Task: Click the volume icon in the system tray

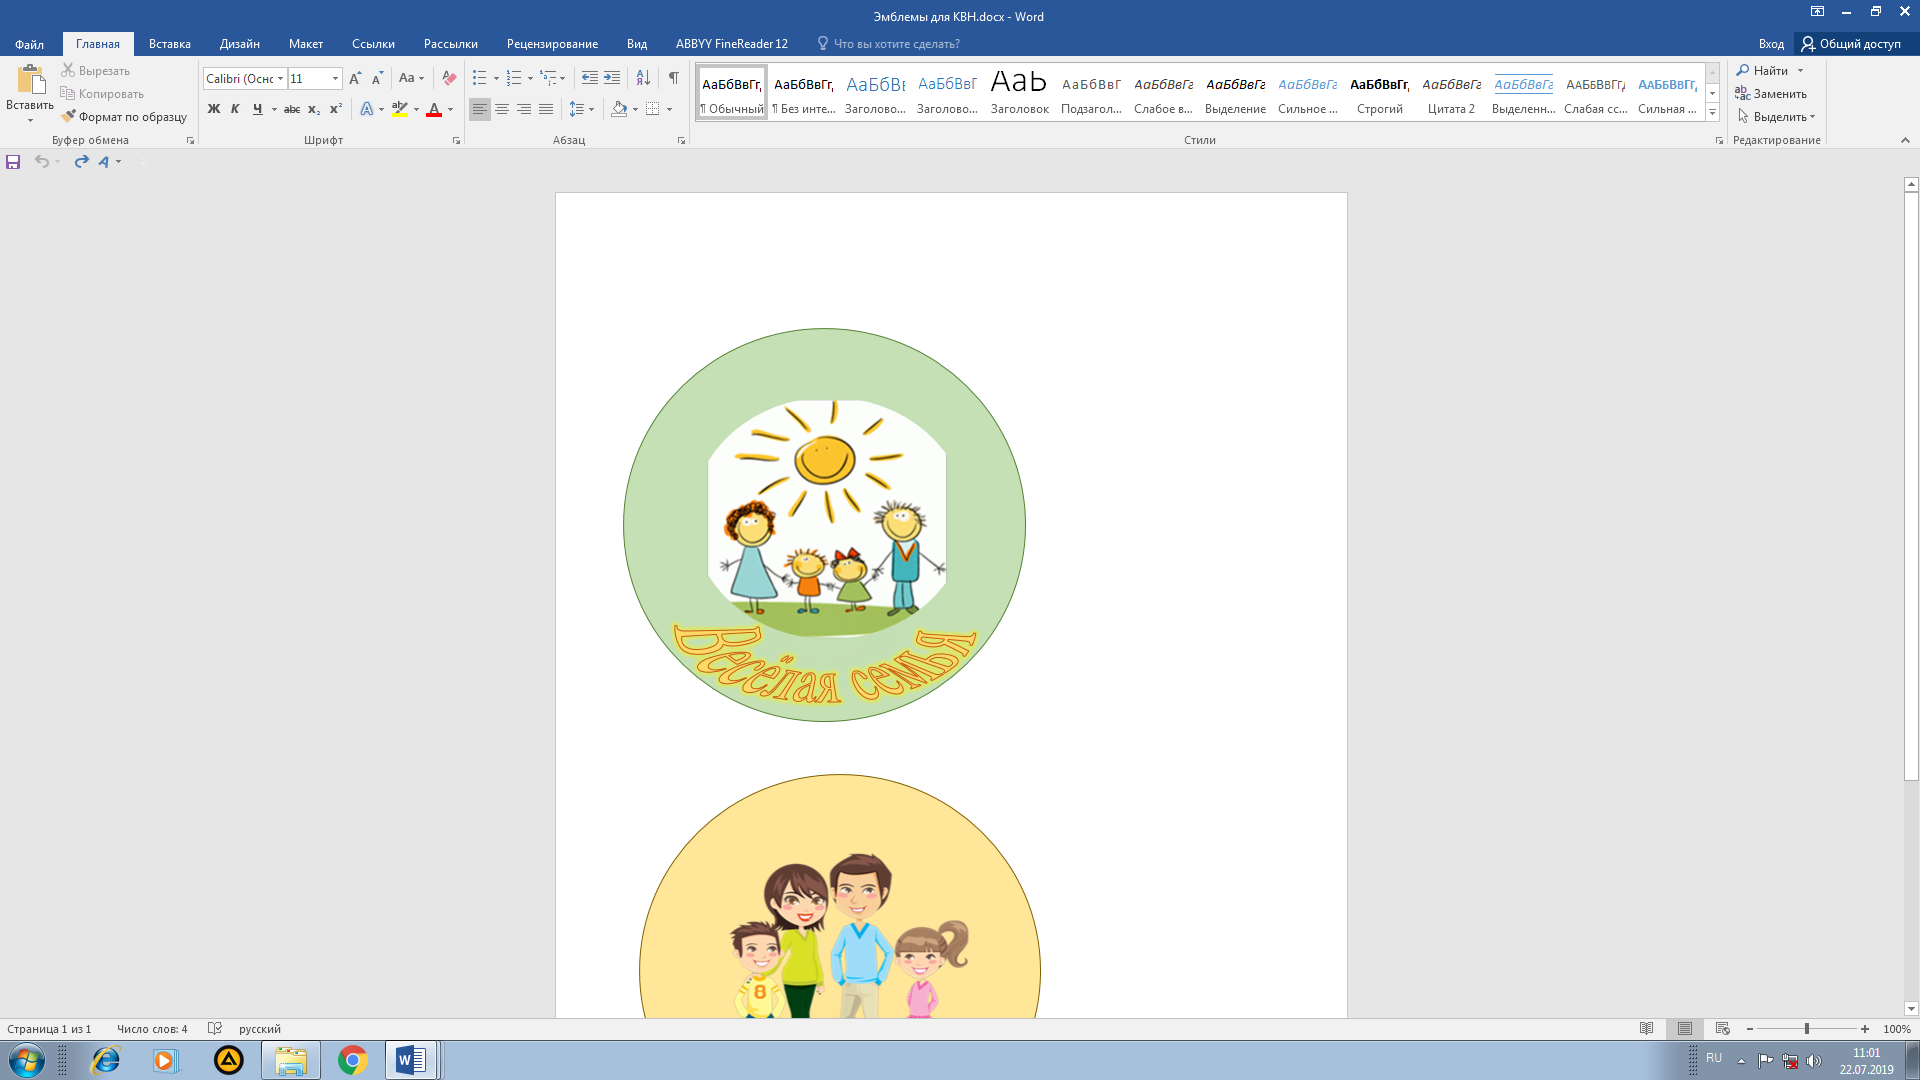Action: (1814, 1061)
